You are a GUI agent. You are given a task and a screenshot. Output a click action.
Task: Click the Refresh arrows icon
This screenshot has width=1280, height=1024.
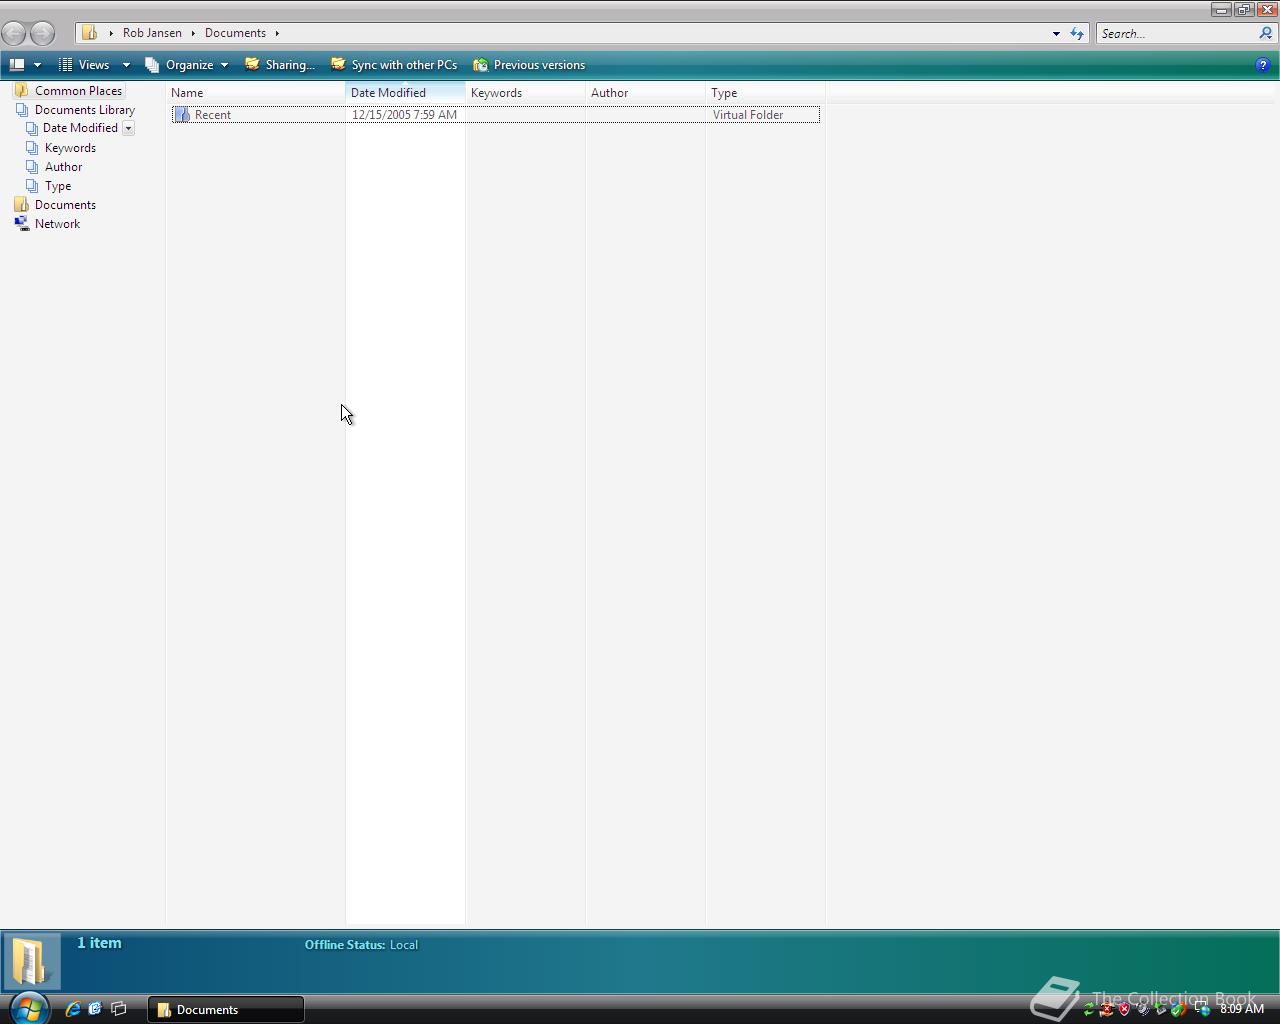point(1077,33)
